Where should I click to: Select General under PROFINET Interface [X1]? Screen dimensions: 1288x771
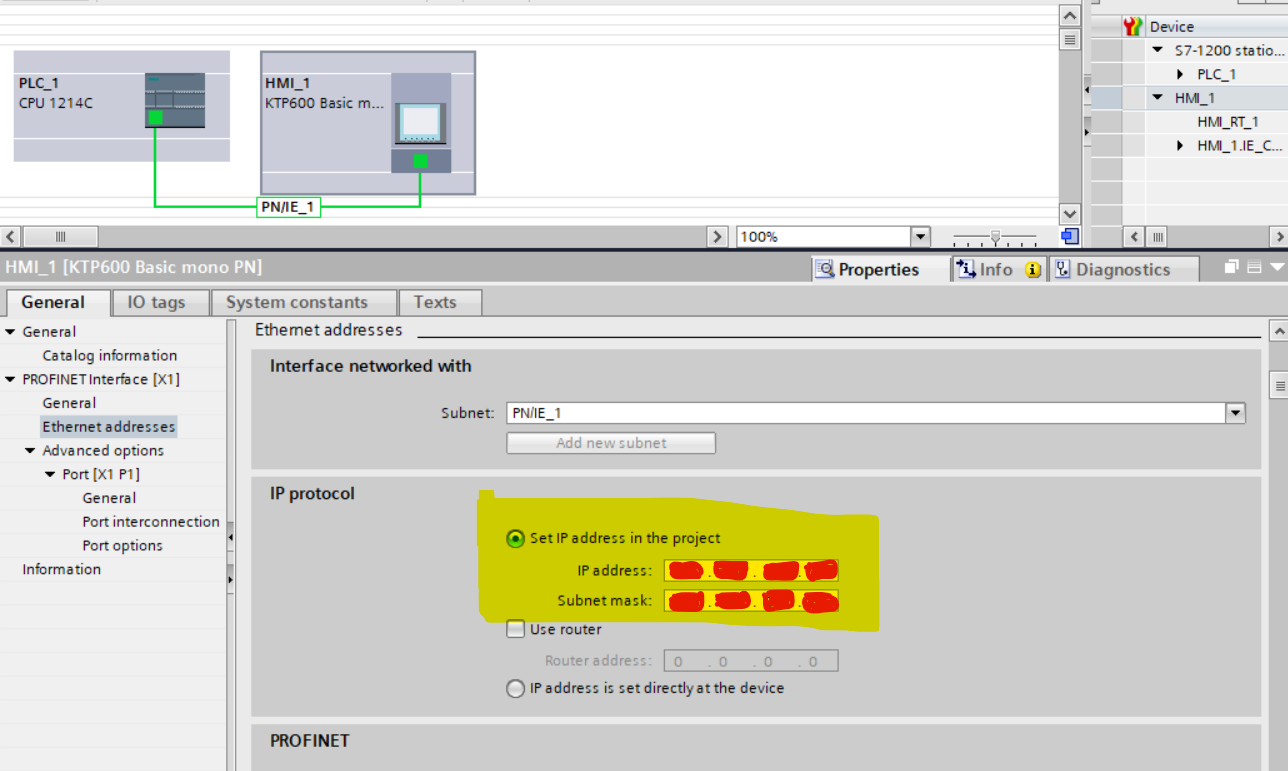pos(69,403)
